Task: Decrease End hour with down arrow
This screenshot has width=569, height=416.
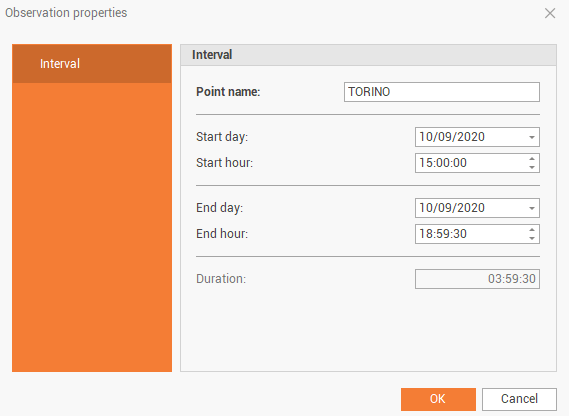Action: (x=532, y=238)
